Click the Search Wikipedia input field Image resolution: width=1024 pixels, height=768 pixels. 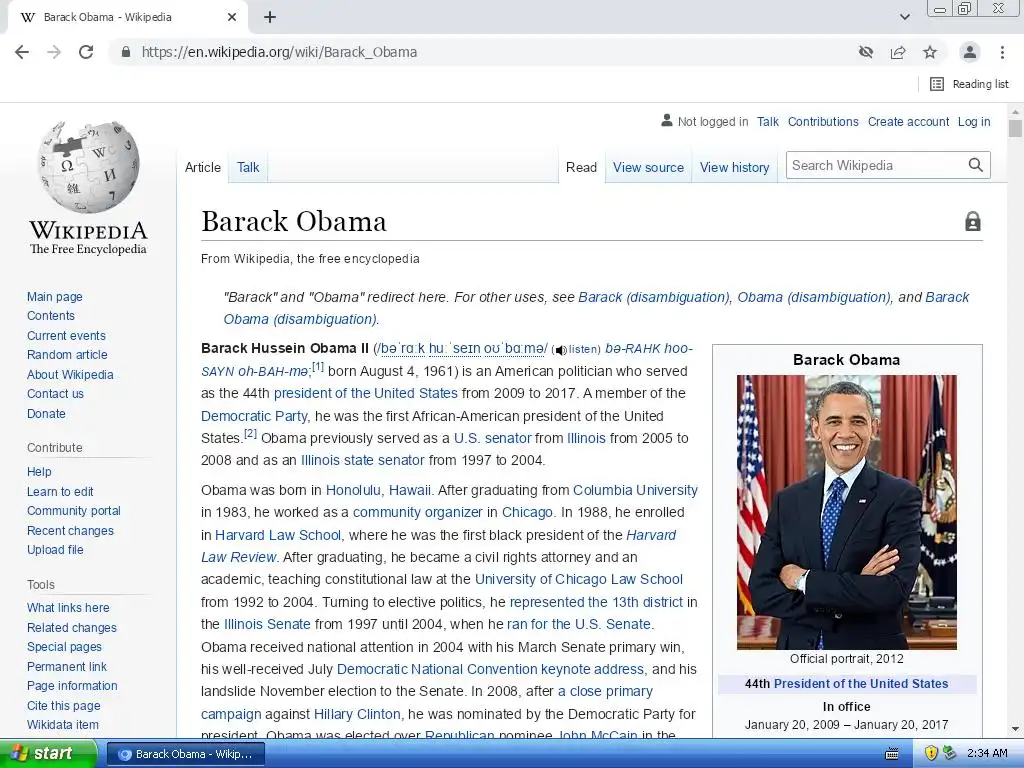click(876, 165)
